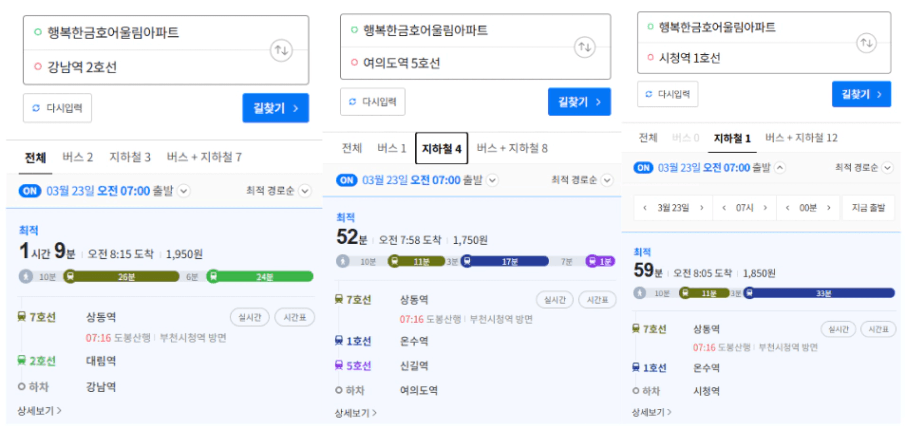This screenshot has width=906, height=429.
Task: Decrease the 07시 hour value
Action: (x=723, y=208)
